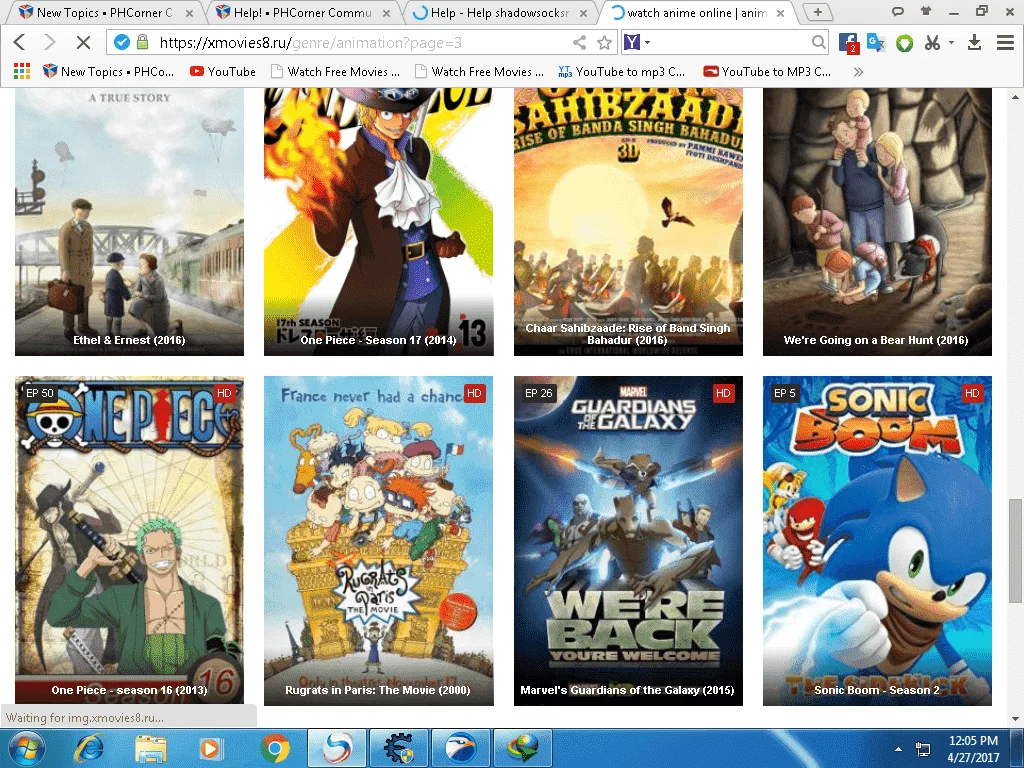The image size is (1024, 768).
Task: Expand the dropdown next to scissors icon
Action: coord(952,42)
